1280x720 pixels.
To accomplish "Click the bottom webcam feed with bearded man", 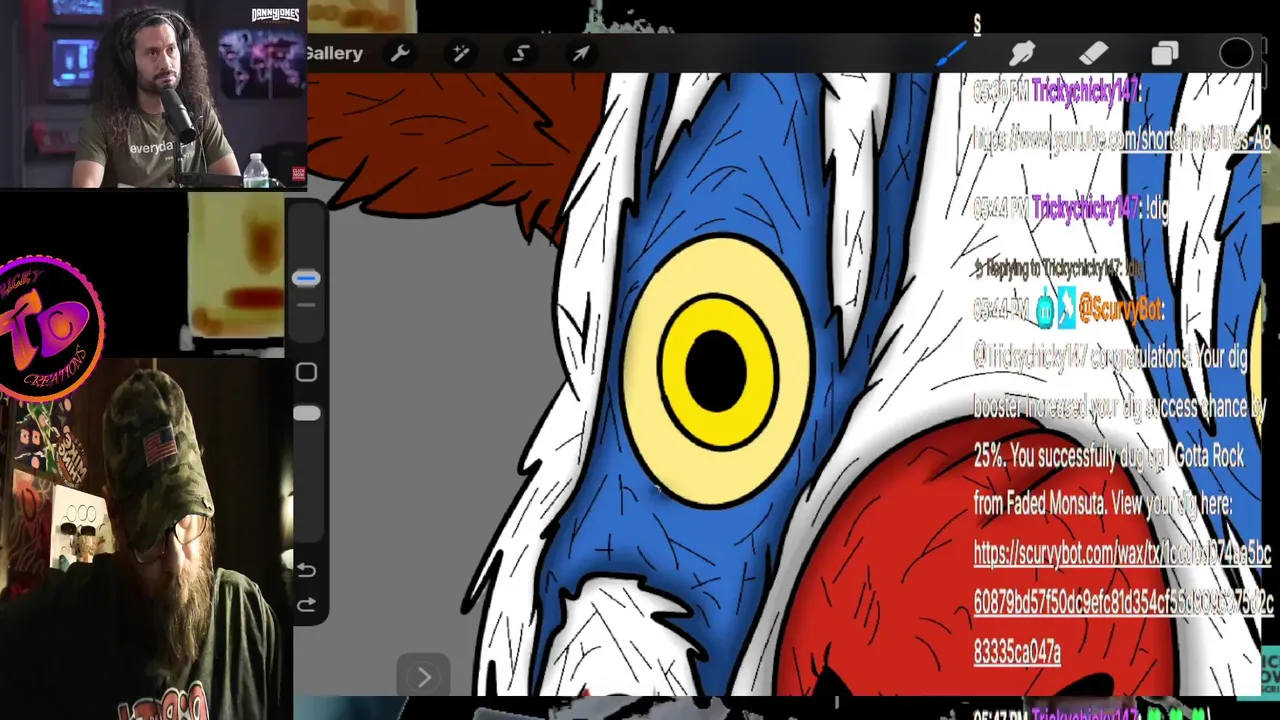I will point(146,540).
